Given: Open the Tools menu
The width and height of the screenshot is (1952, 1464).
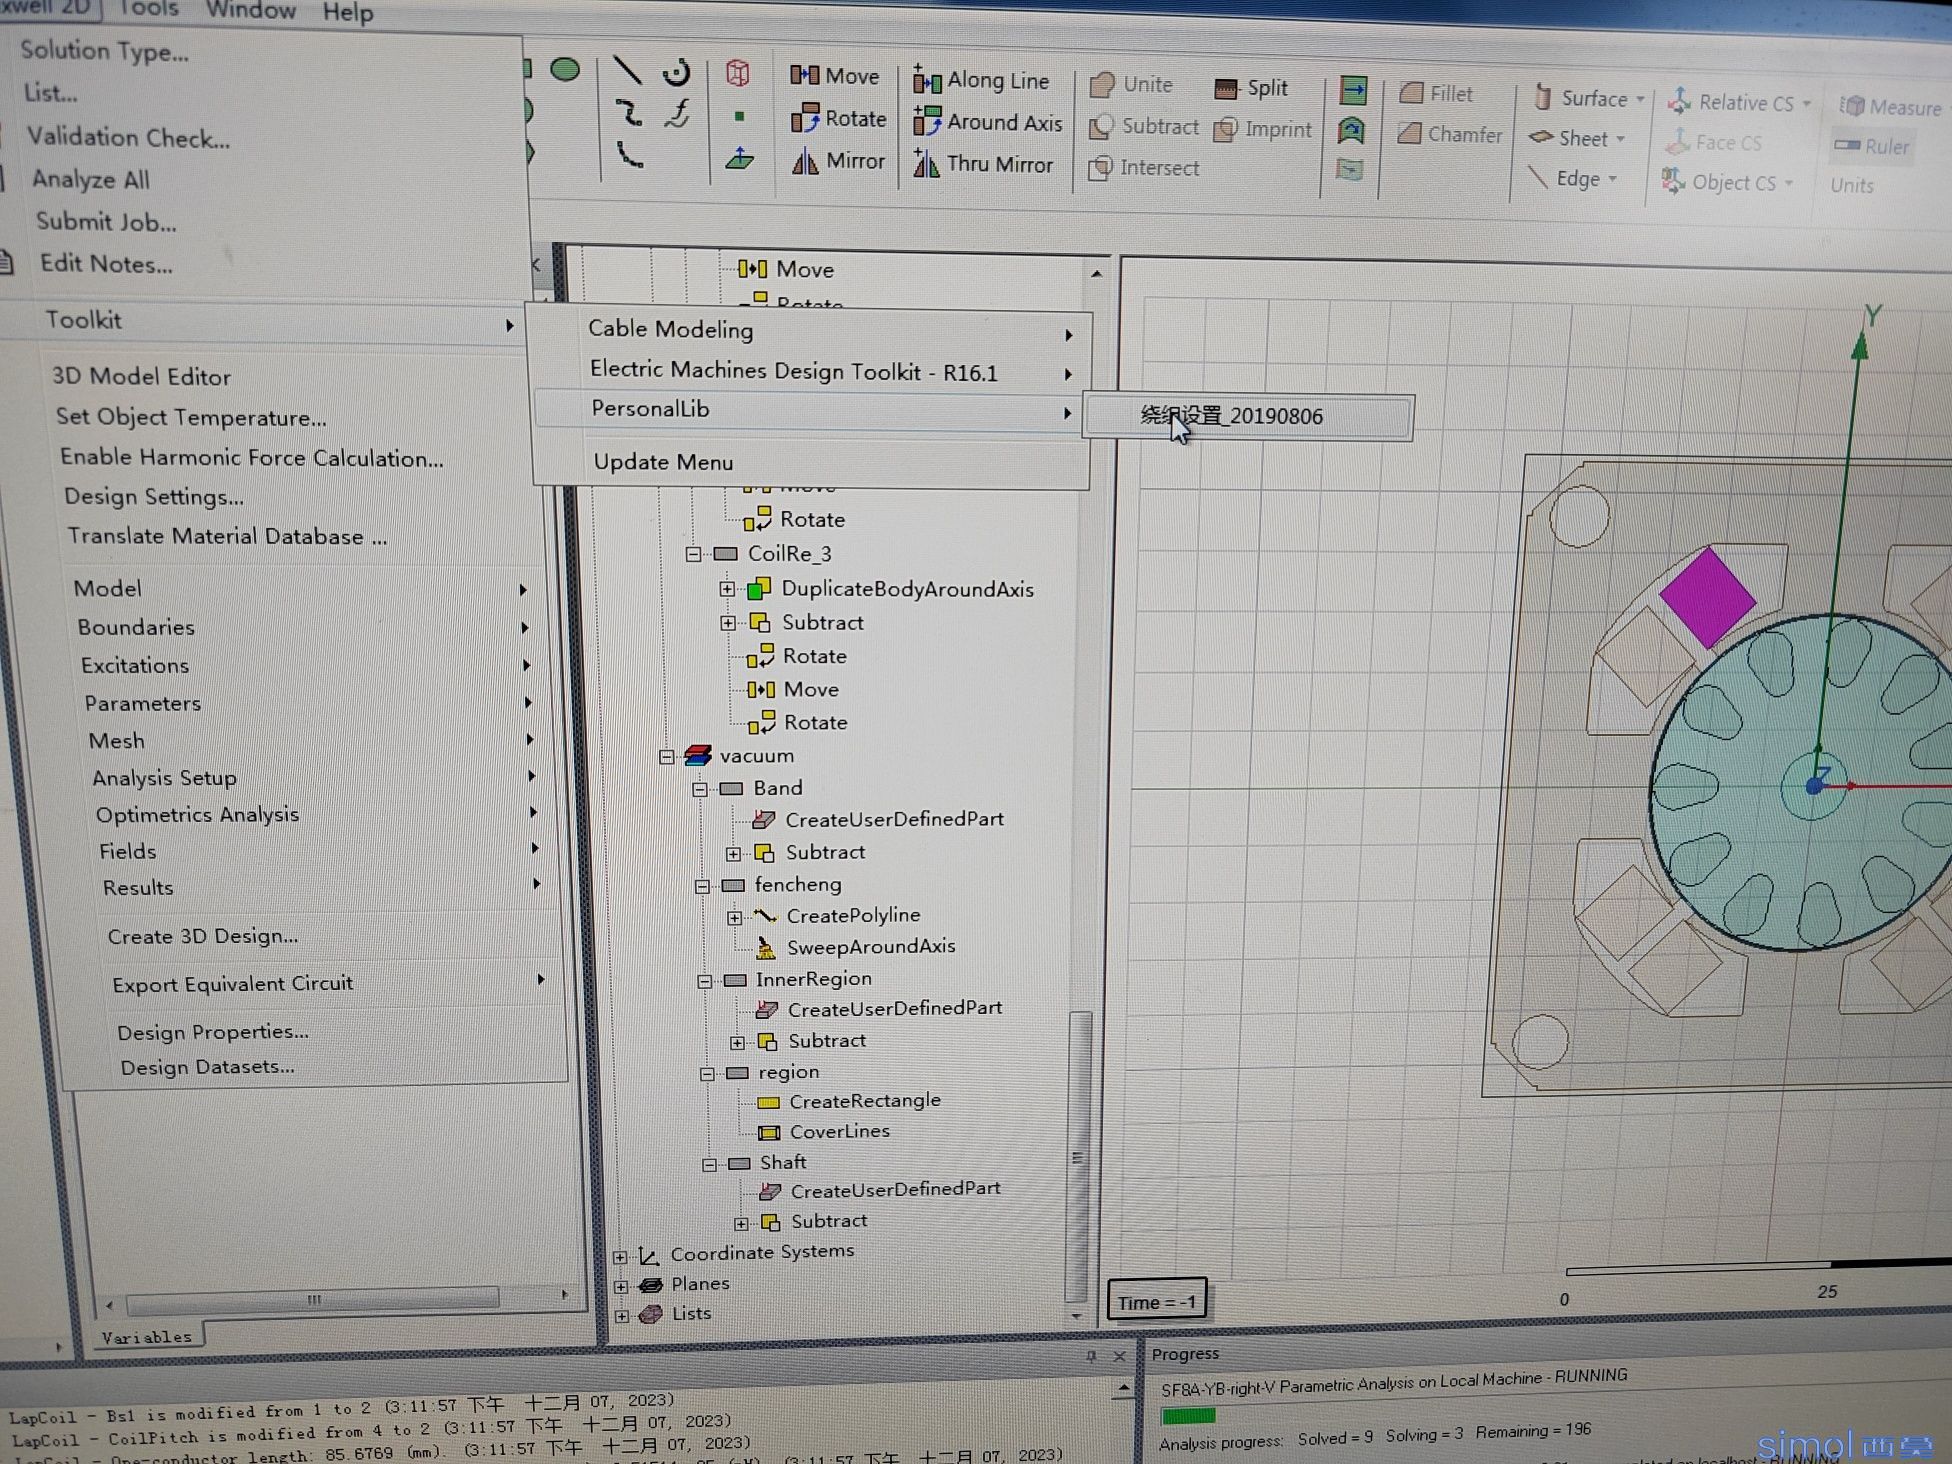Looking at the screenshot, I should (148, 8).
